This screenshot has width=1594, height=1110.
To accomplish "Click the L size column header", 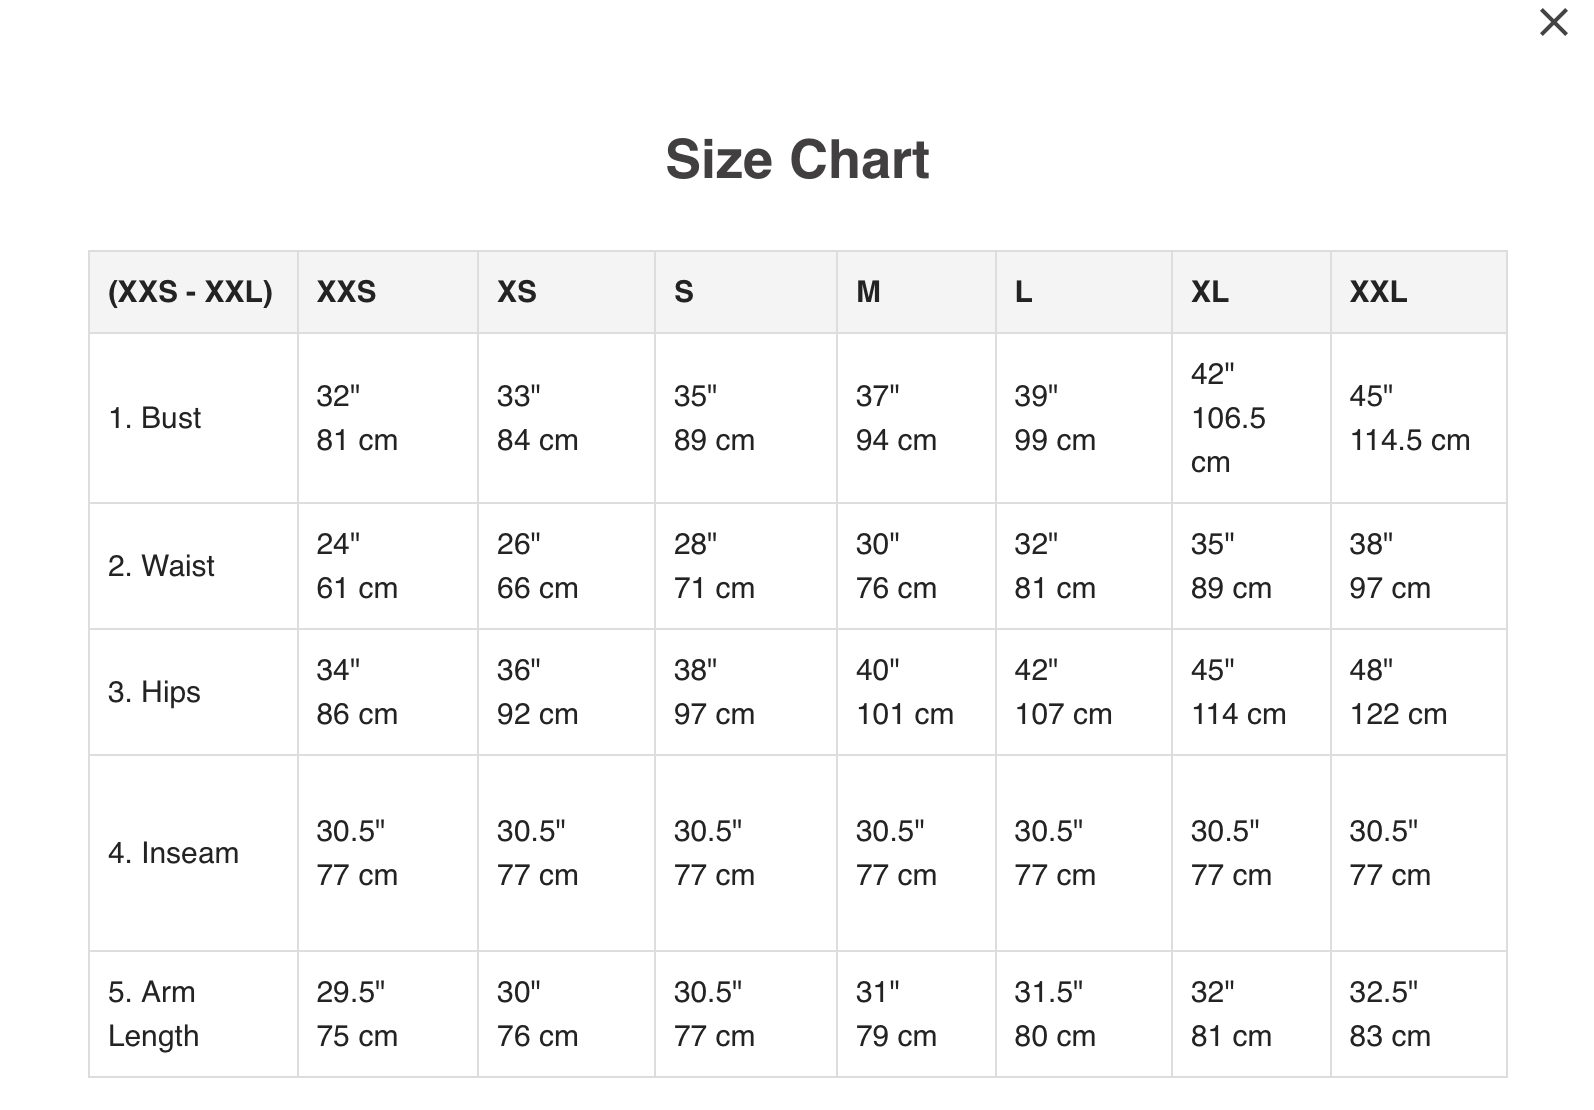I will coord(1023,292).
